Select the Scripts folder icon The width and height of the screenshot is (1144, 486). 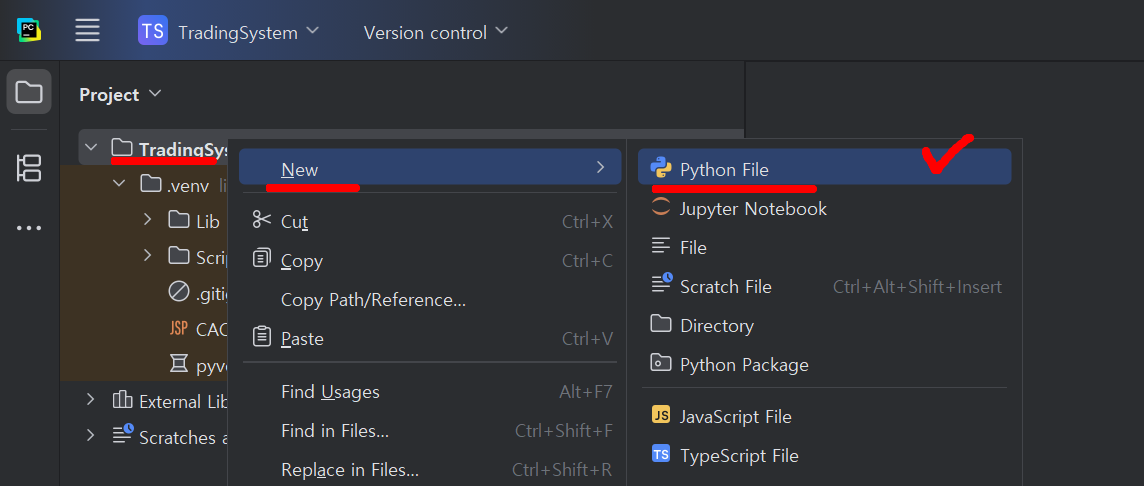[x=179, y=255]
